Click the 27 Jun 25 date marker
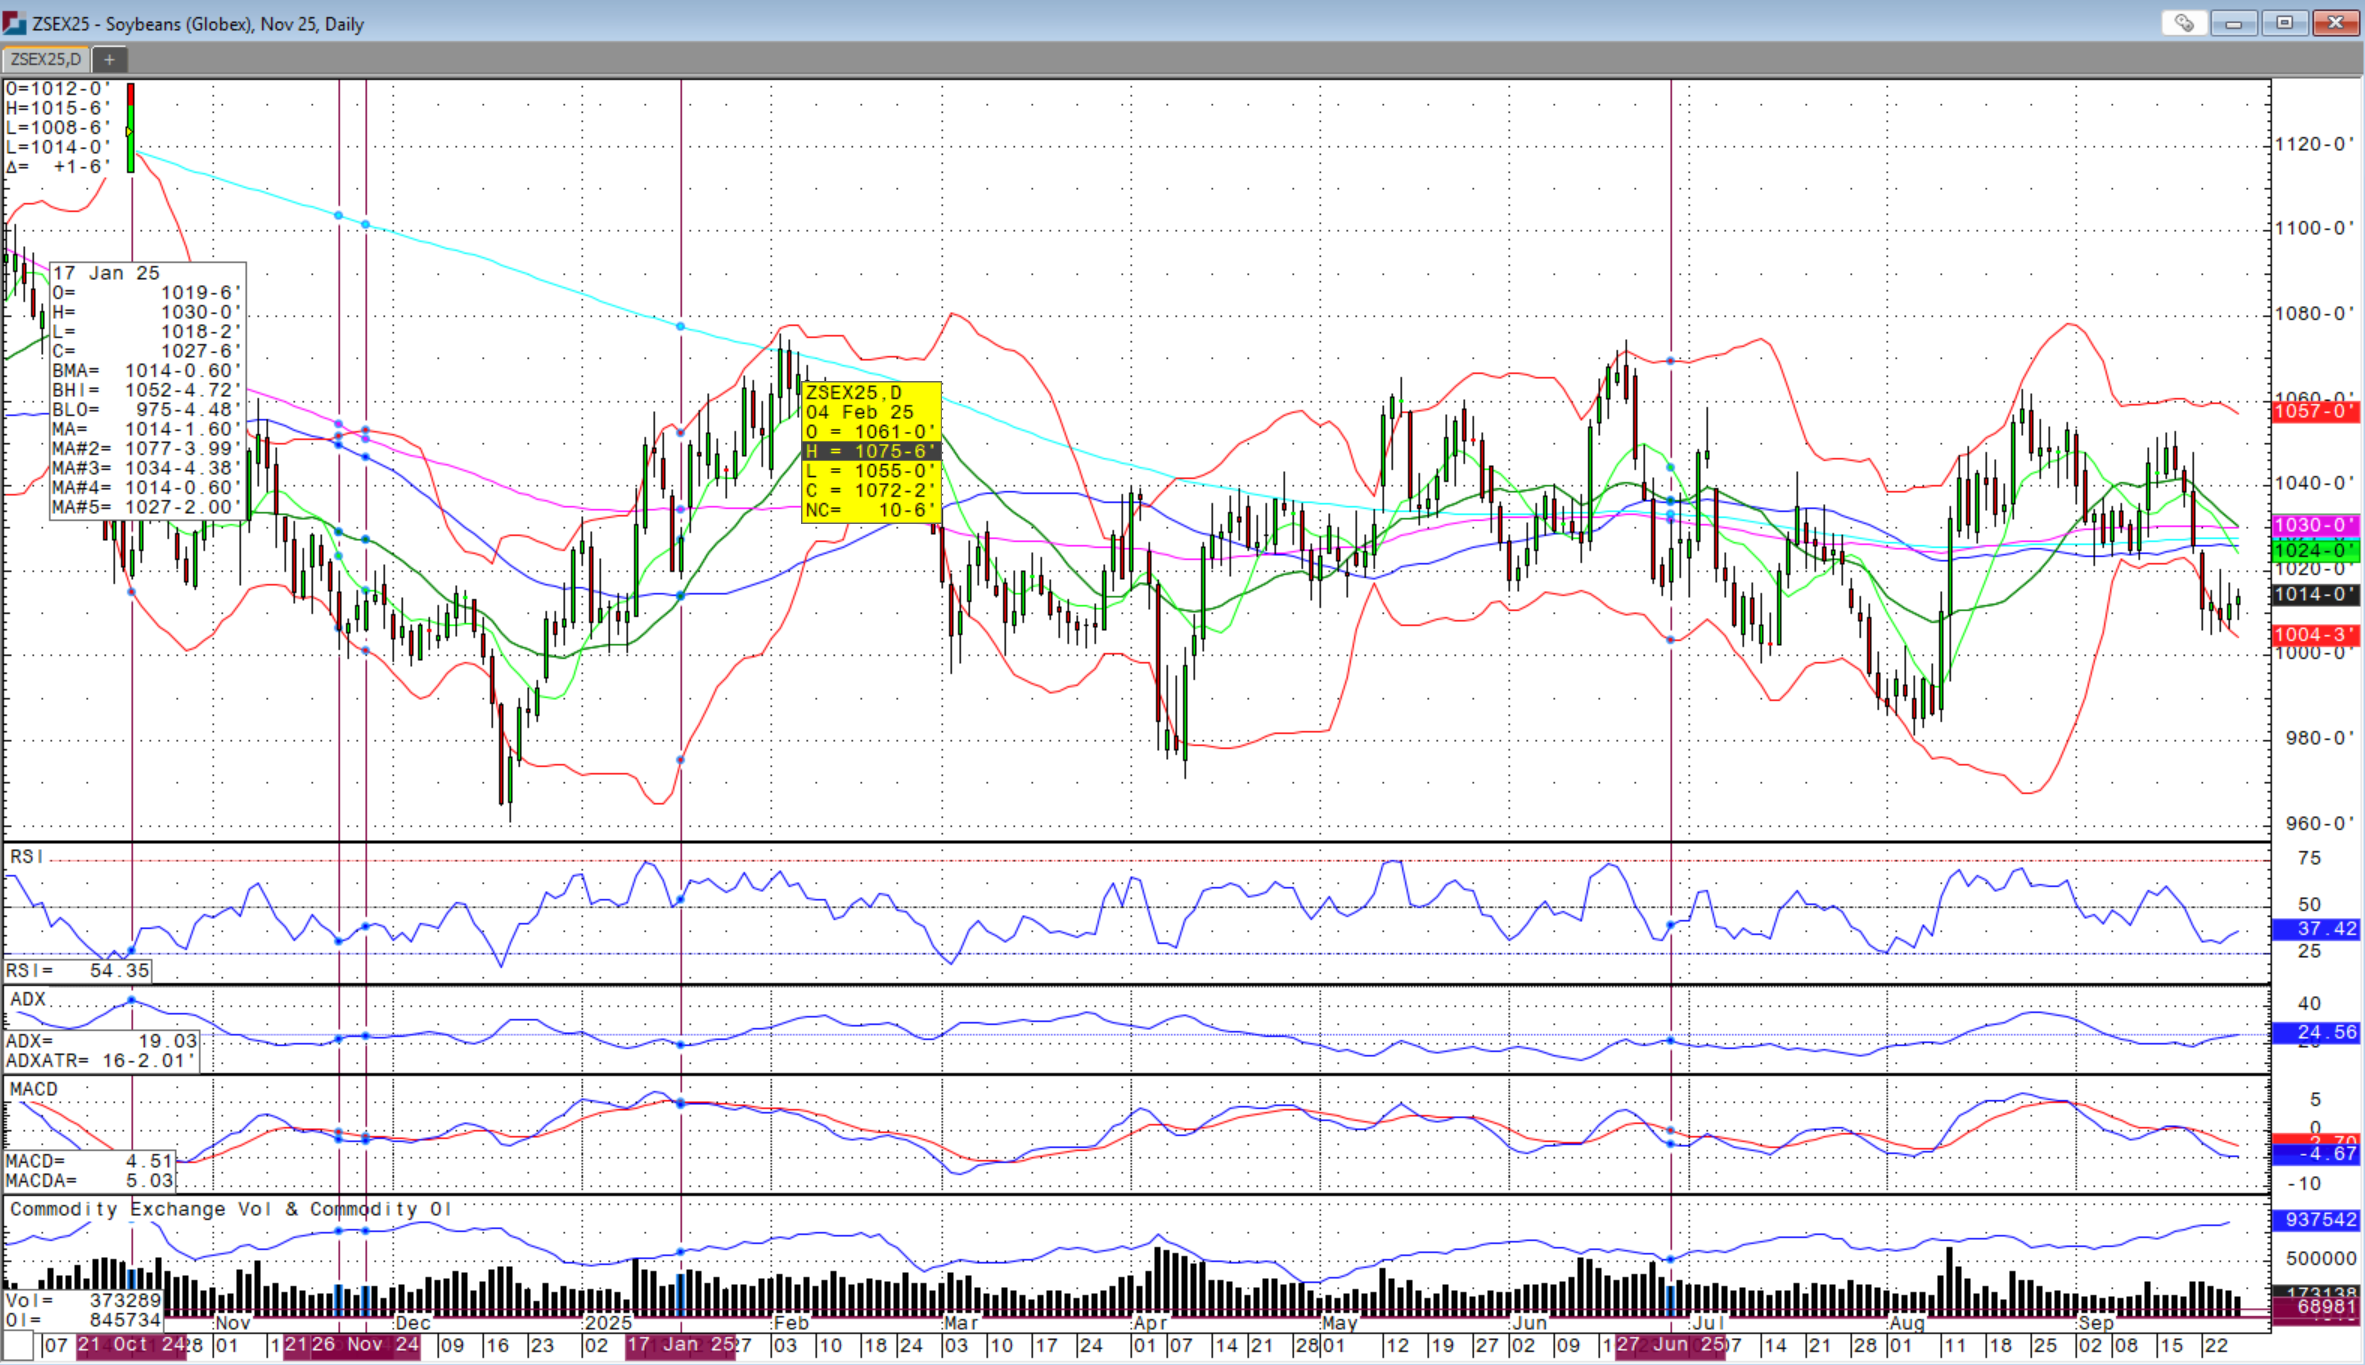The height and width of the screenshot is (1365, 2365). click(1670, 1345)
